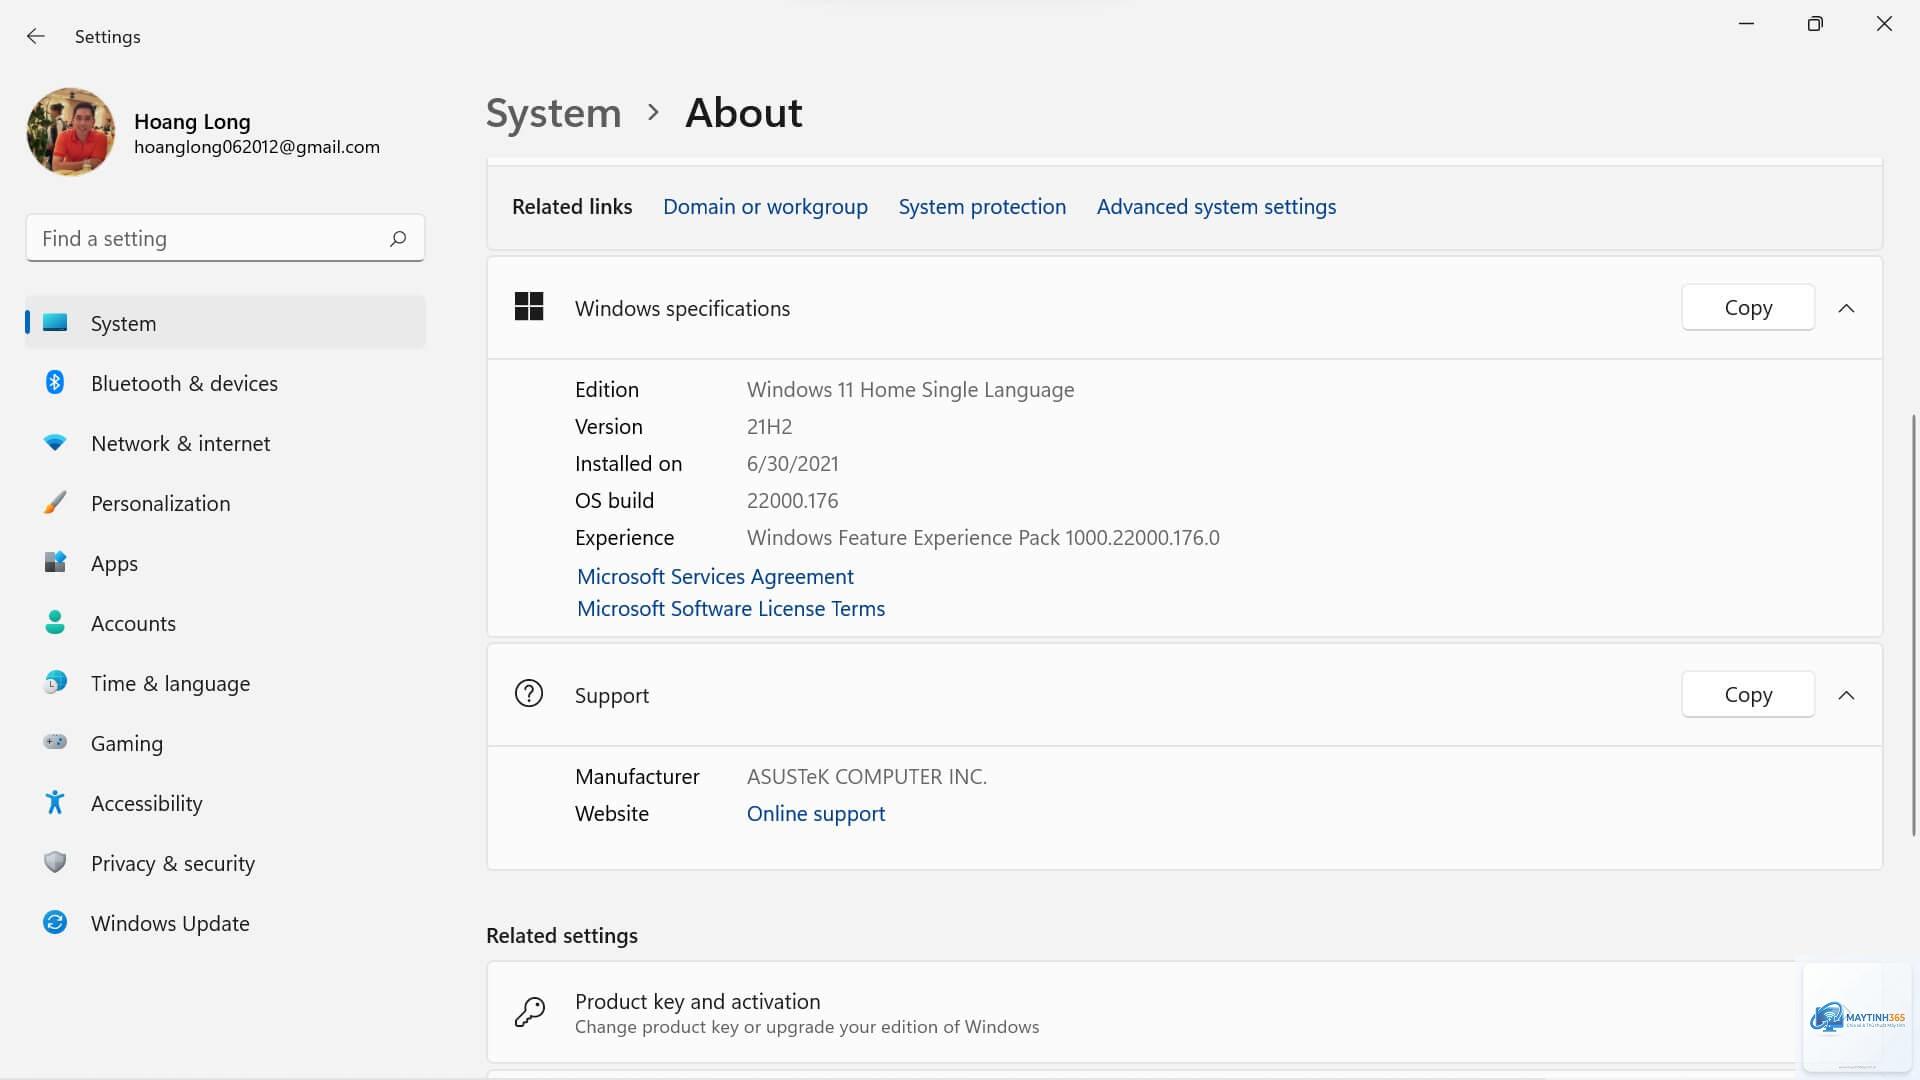Collapse the Windows specifications section
1920x1080 pixels.
1846,308
